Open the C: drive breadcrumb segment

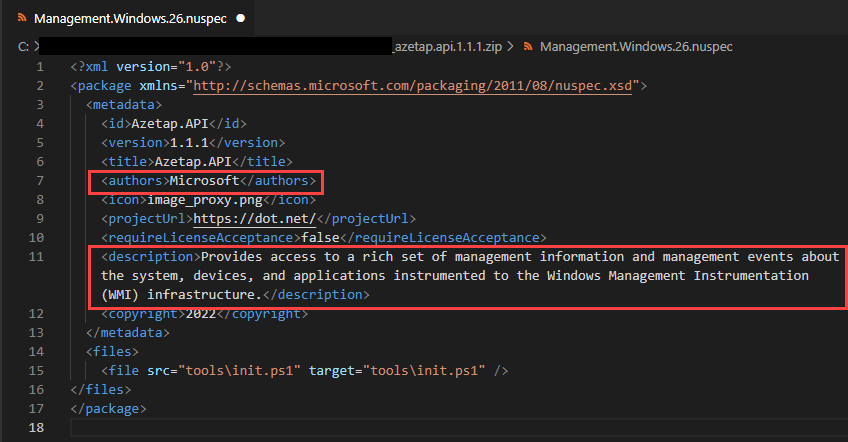(23, 47)
